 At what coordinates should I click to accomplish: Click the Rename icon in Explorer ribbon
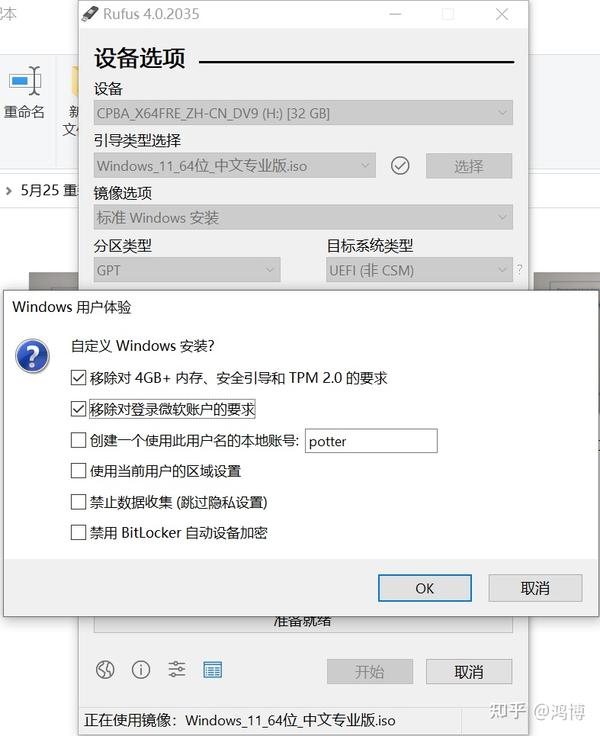[x=24, y=82]
